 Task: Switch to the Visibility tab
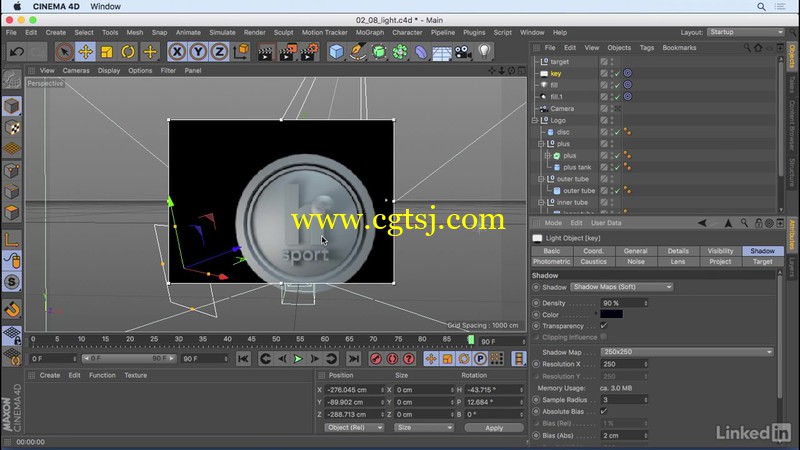(x=720, y=251)
